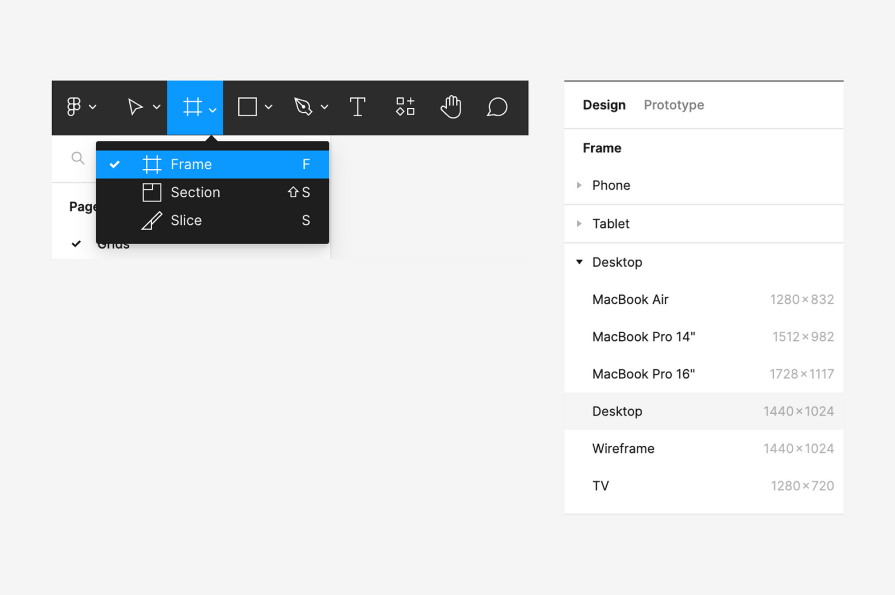Select the Rectangle shape tool
The image size is (895, 595).
coord(248,106)
